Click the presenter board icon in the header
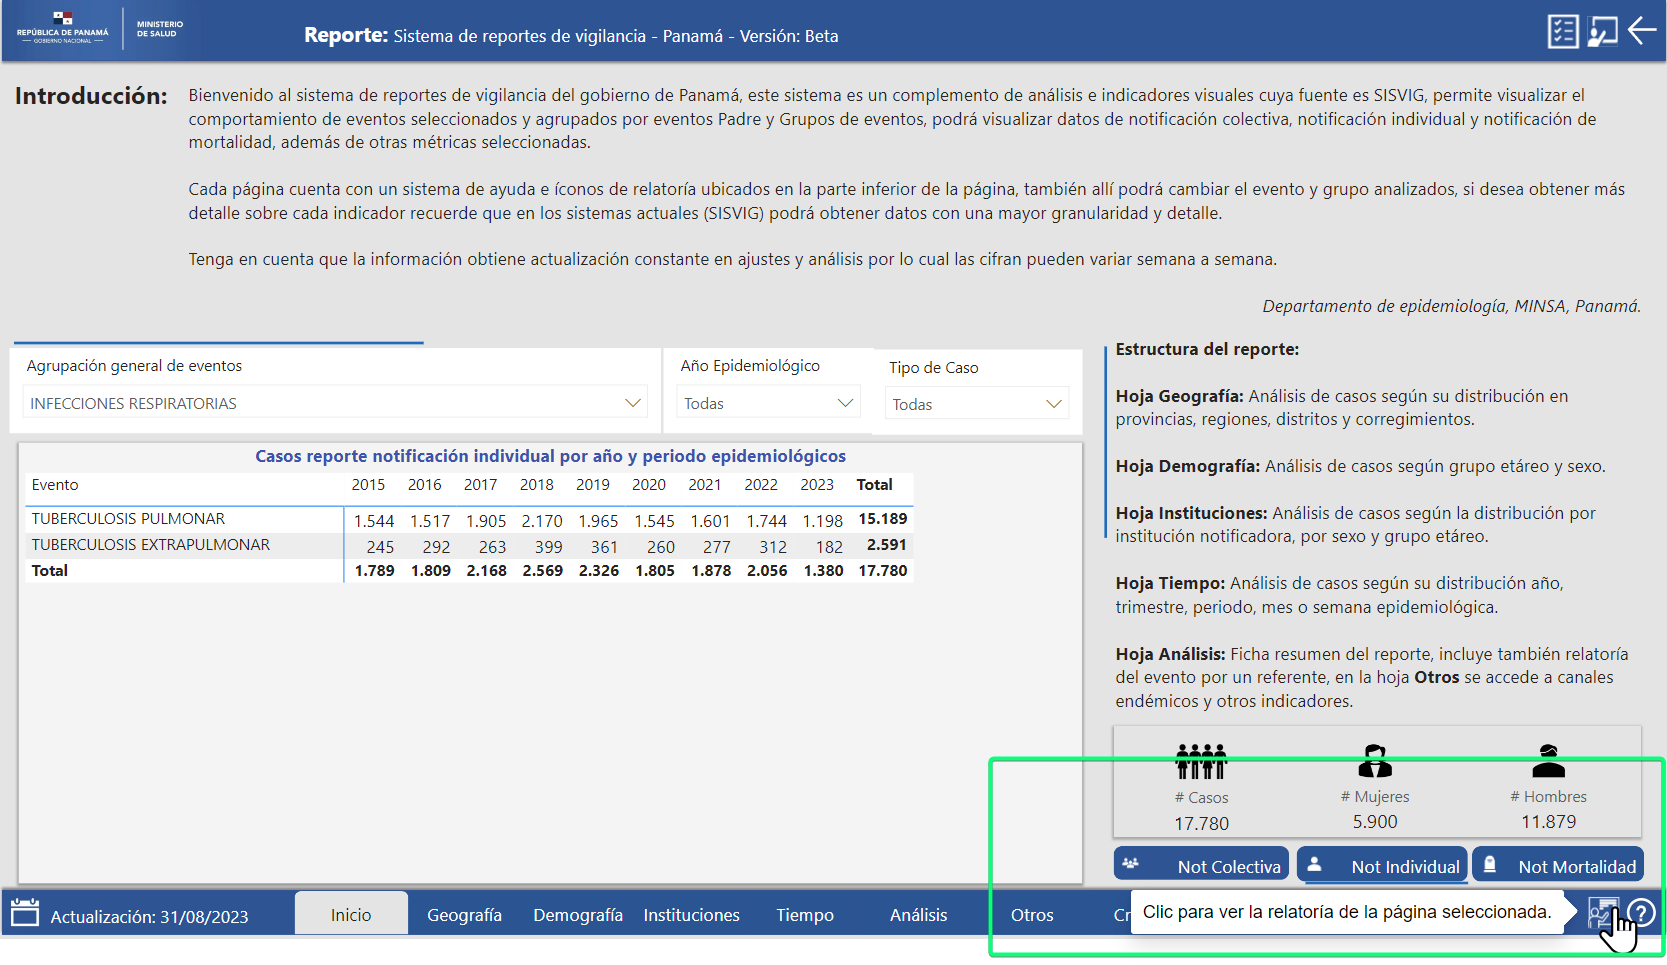The width and height of the screenshot is (1667, 965). (x=1603, y=31)
